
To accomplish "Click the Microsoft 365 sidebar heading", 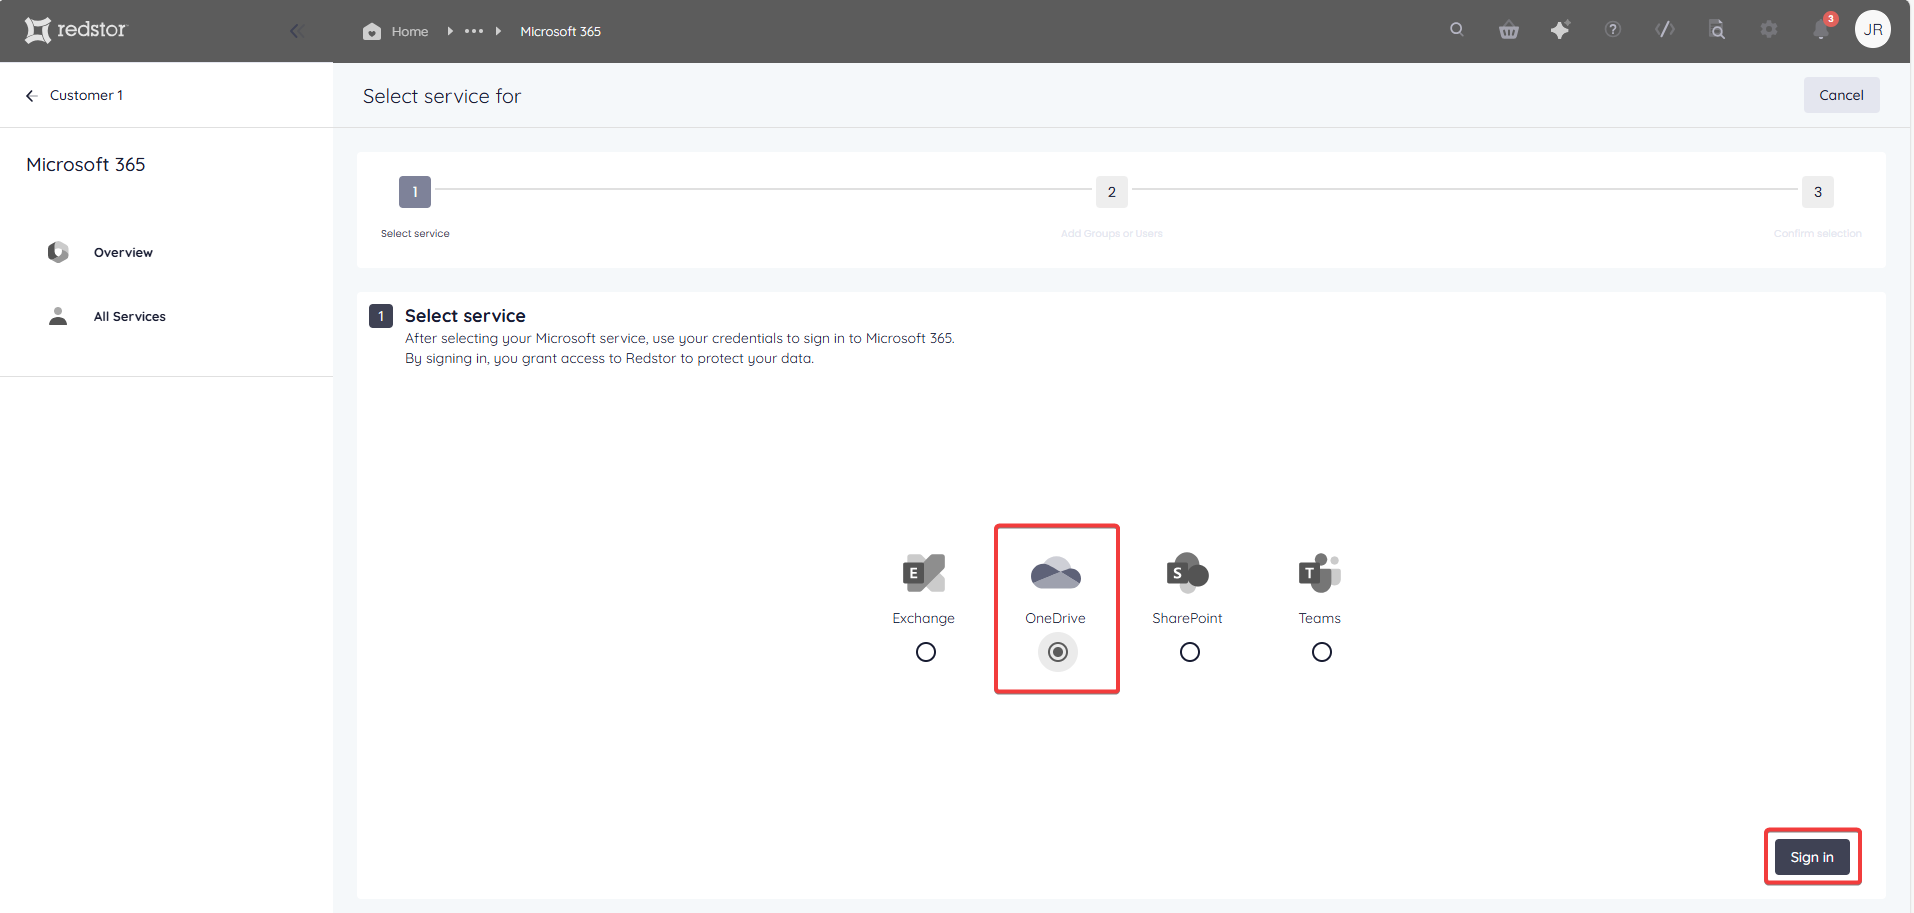I will click(x=86, y=164).
